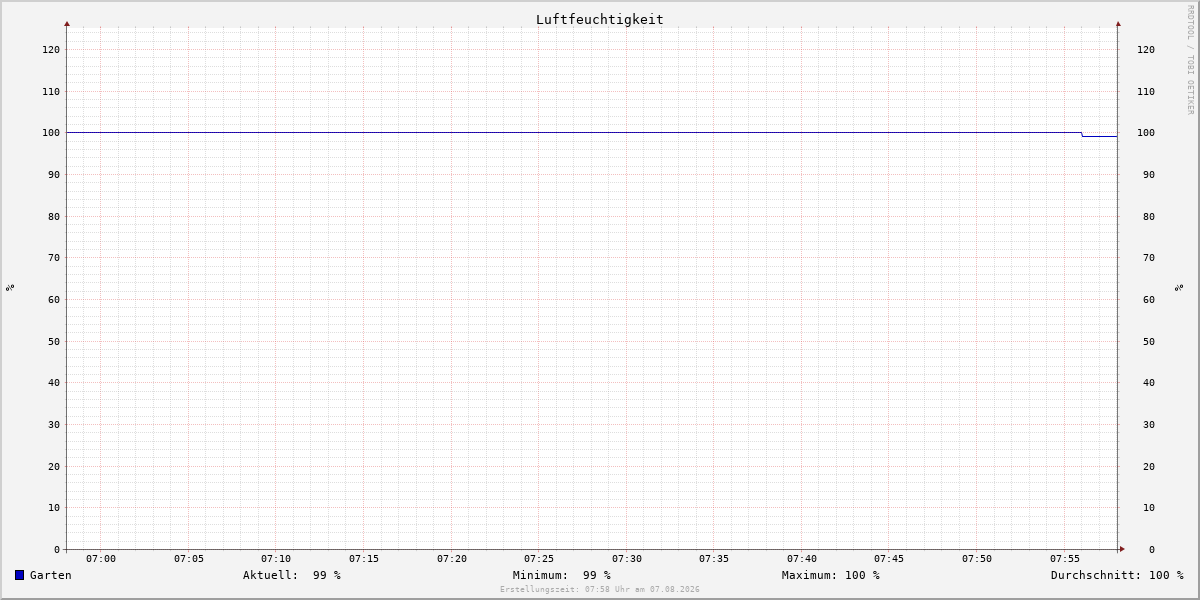Click the red arrow atop right y-axis
Image resolution: width=1200 pixels, height=600 pixels.
(x=1118, y=23)
